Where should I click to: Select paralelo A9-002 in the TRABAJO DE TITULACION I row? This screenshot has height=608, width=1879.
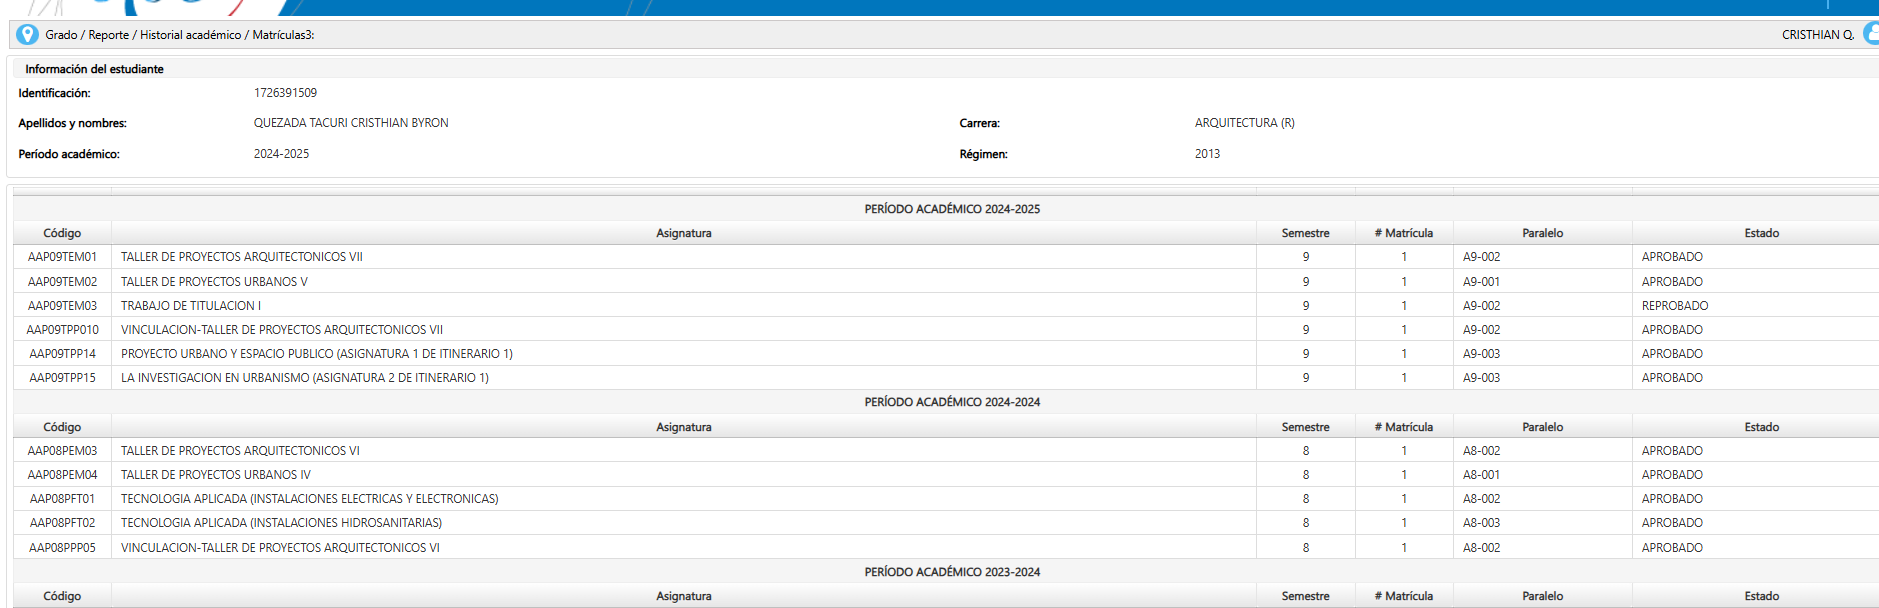pyautogui.click(x=1481, y=306)
